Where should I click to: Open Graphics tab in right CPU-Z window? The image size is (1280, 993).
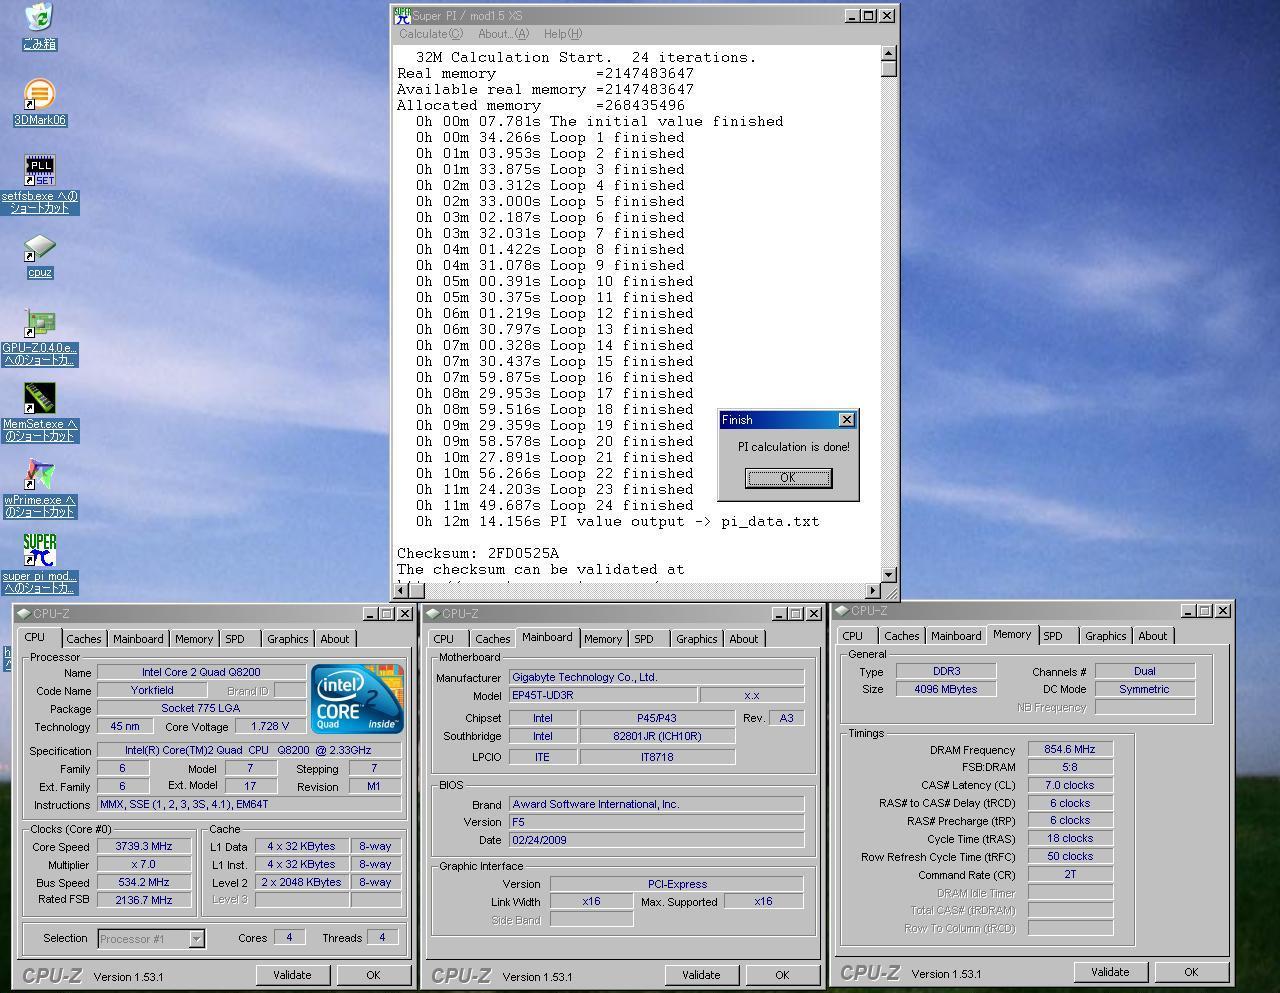[x=1106, y=636]
